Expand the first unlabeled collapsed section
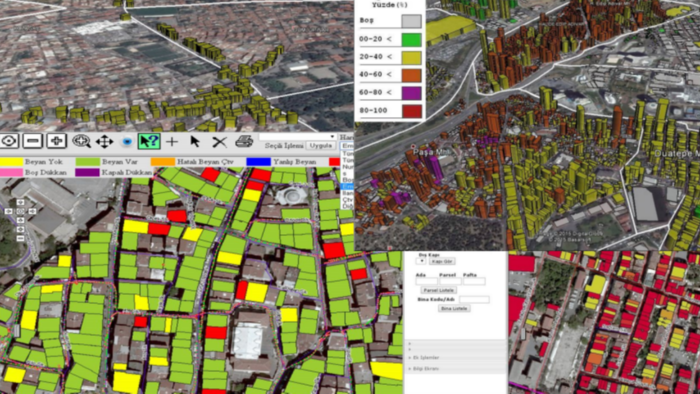The image size is (700, 394). (x=456, y=344)
